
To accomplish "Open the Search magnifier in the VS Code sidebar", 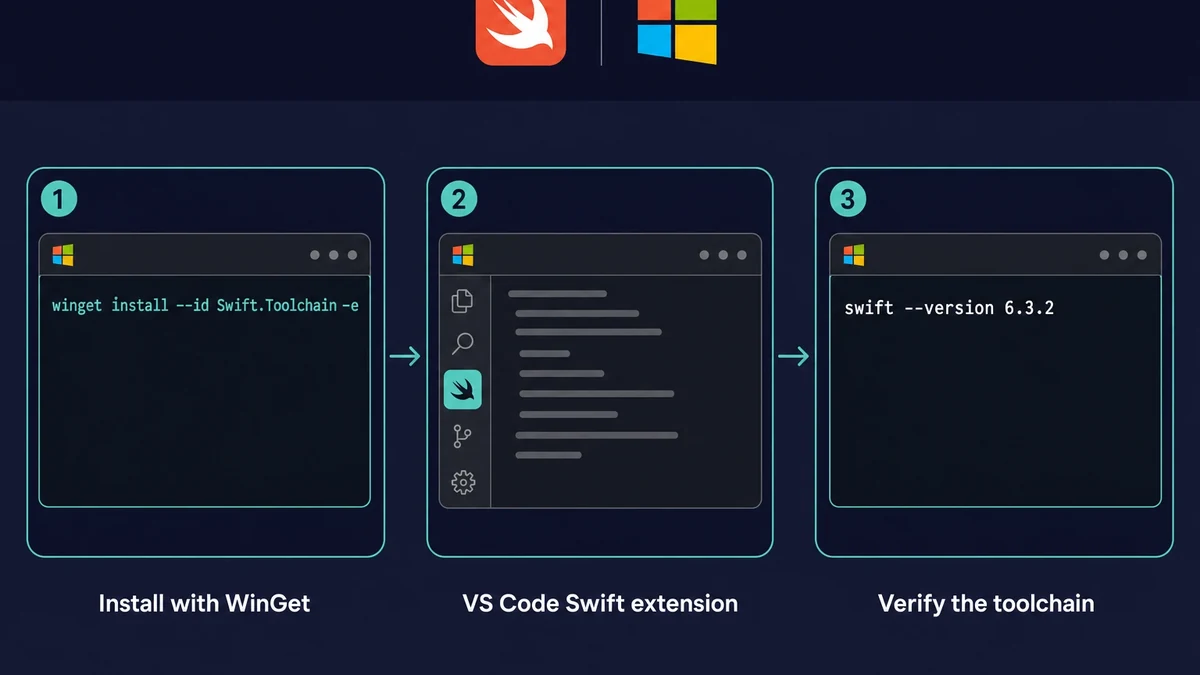I will tap(462, 344).
